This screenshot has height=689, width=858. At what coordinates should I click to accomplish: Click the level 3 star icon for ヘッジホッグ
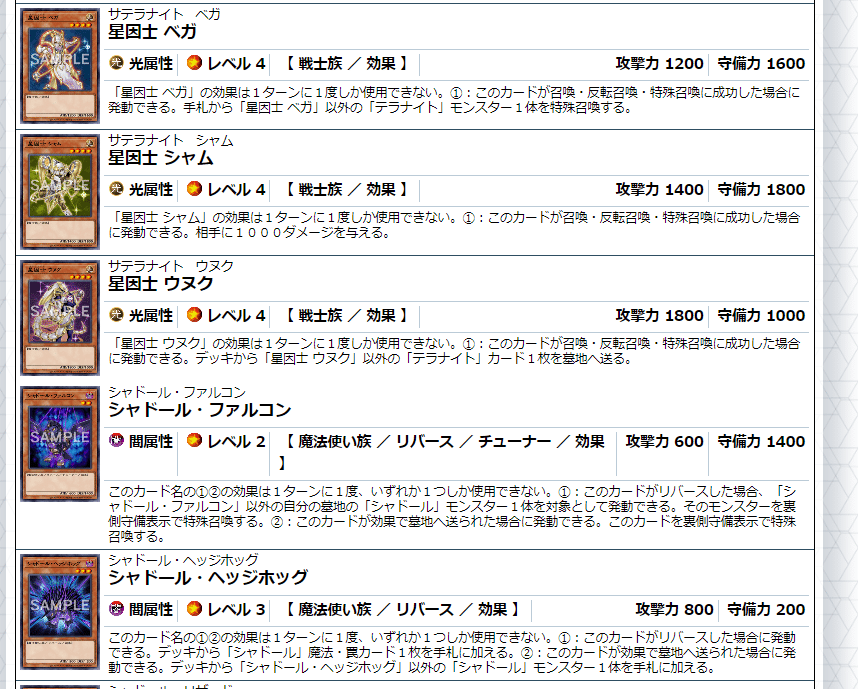click(x=194, y=609)
